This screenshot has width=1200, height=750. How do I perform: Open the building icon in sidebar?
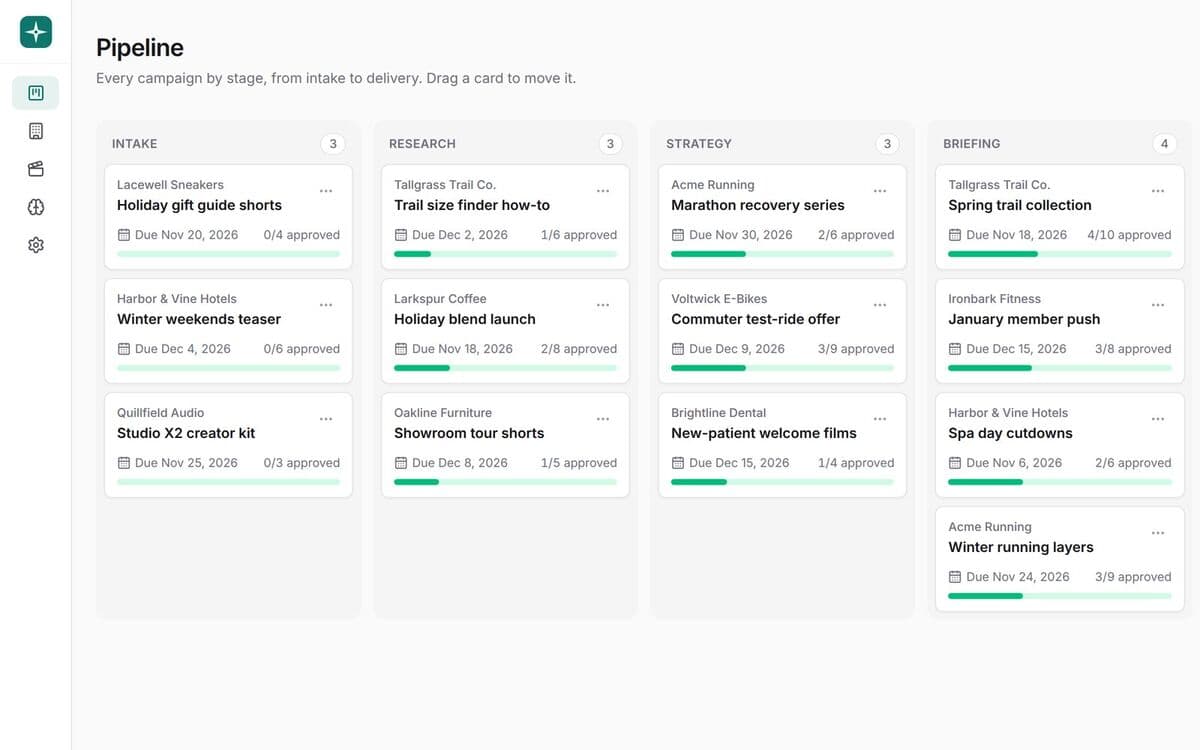(x=36, y=131)
